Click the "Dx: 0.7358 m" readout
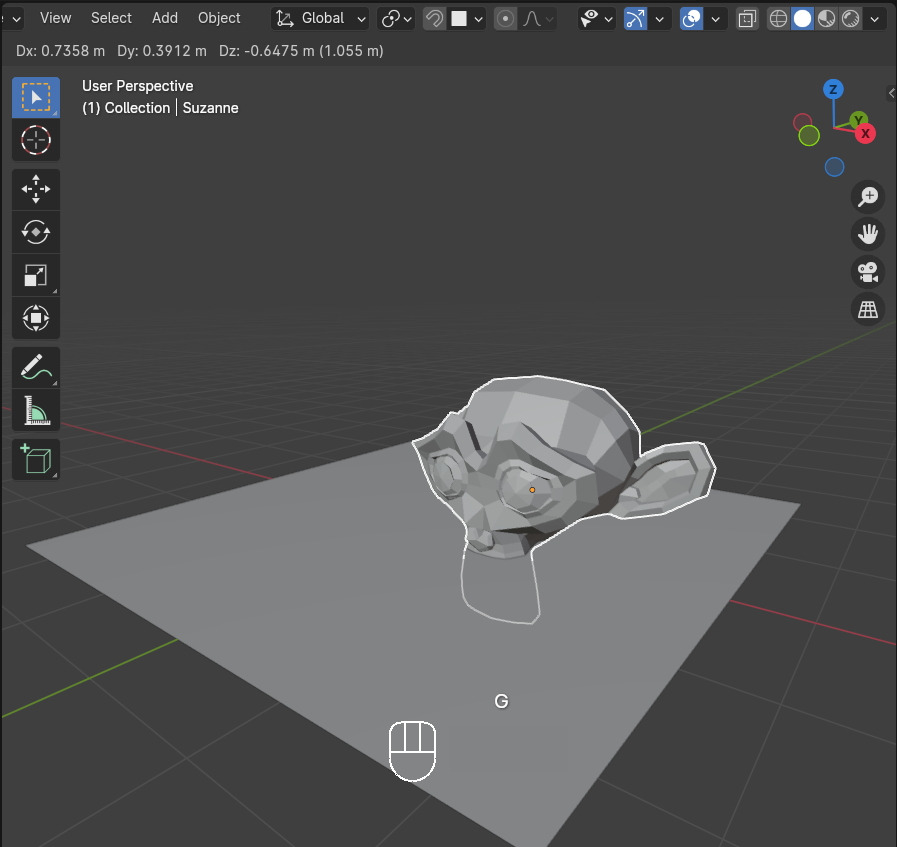This screenshot has height=847, width=897. coord(61,51)
